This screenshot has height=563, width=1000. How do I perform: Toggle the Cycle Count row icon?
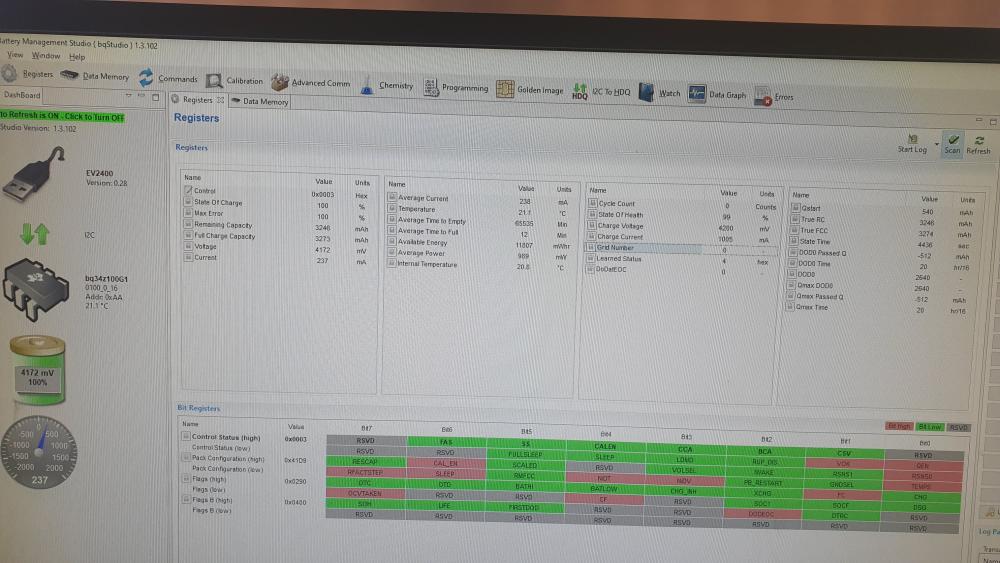(592, 203)
